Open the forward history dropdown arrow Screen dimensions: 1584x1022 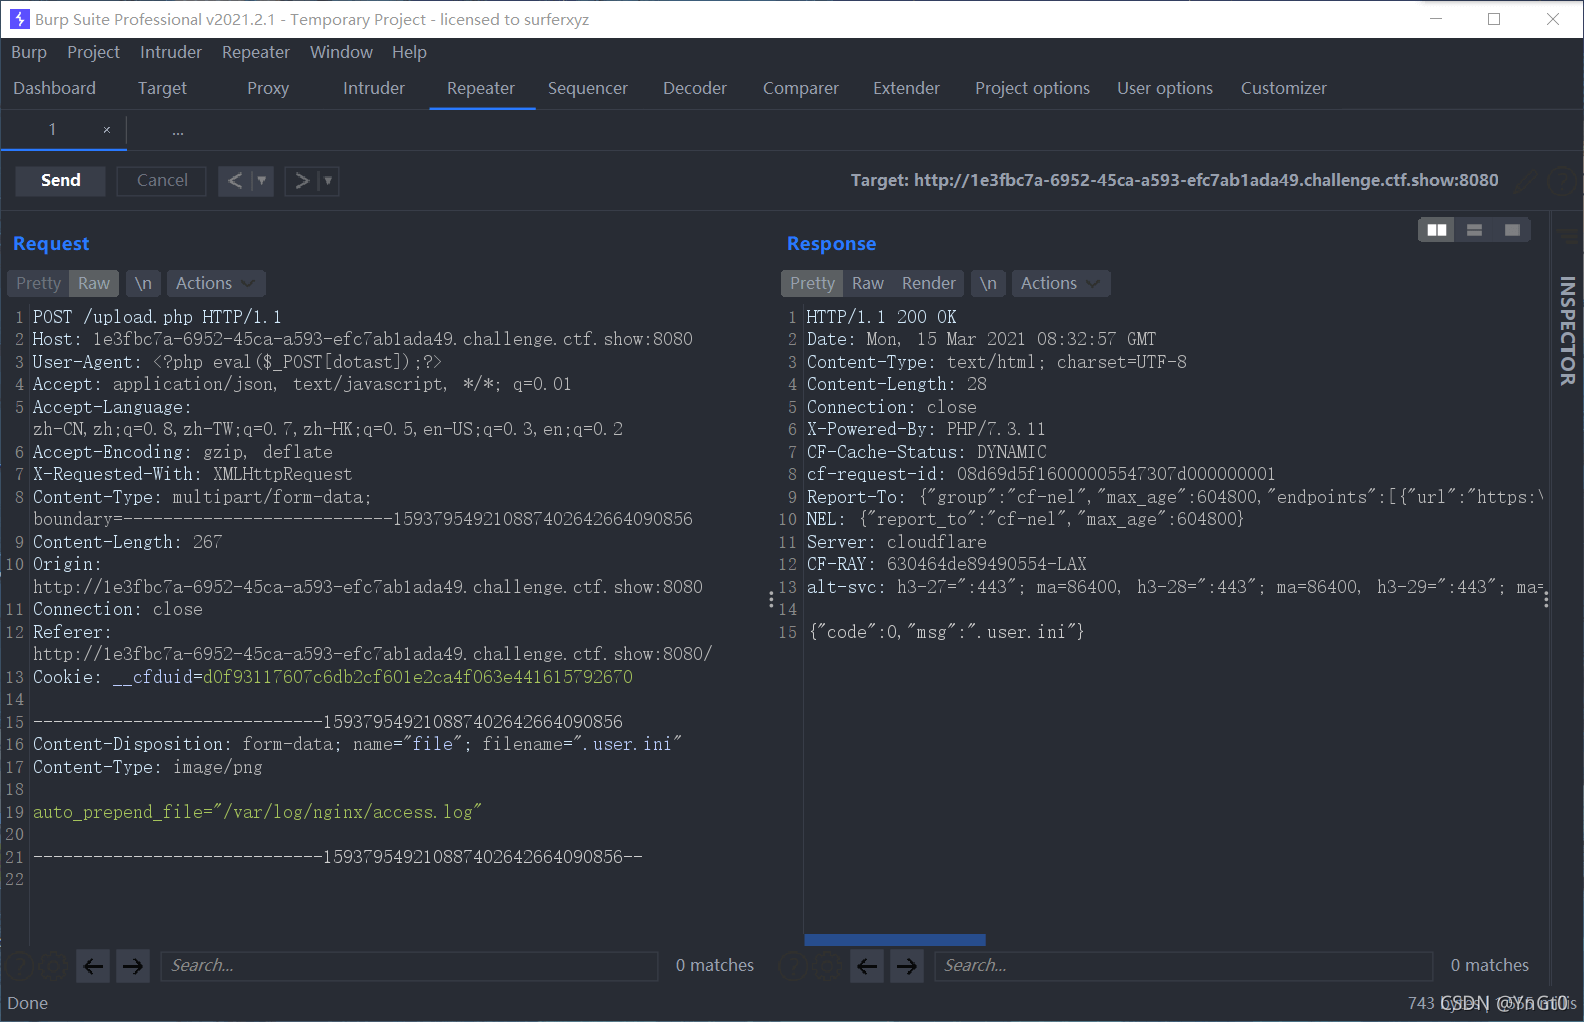click(x=328, y=181)
